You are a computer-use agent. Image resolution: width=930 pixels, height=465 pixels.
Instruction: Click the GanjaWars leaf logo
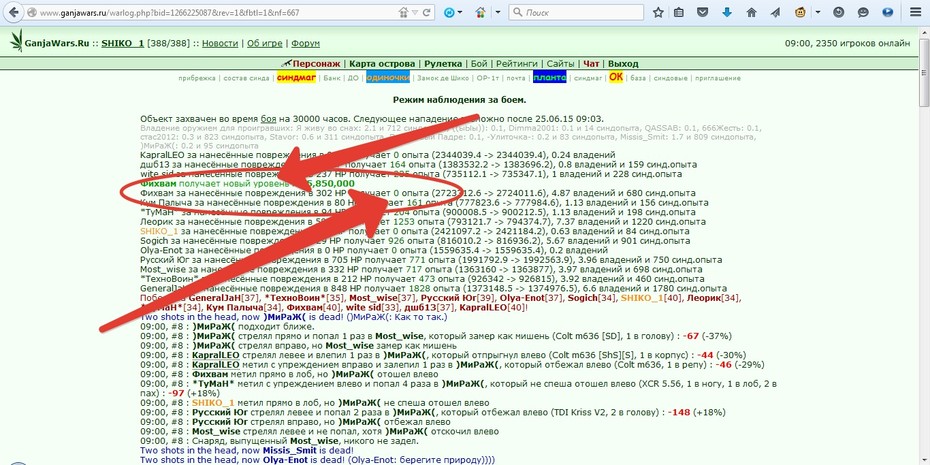(x=16, y=41)
